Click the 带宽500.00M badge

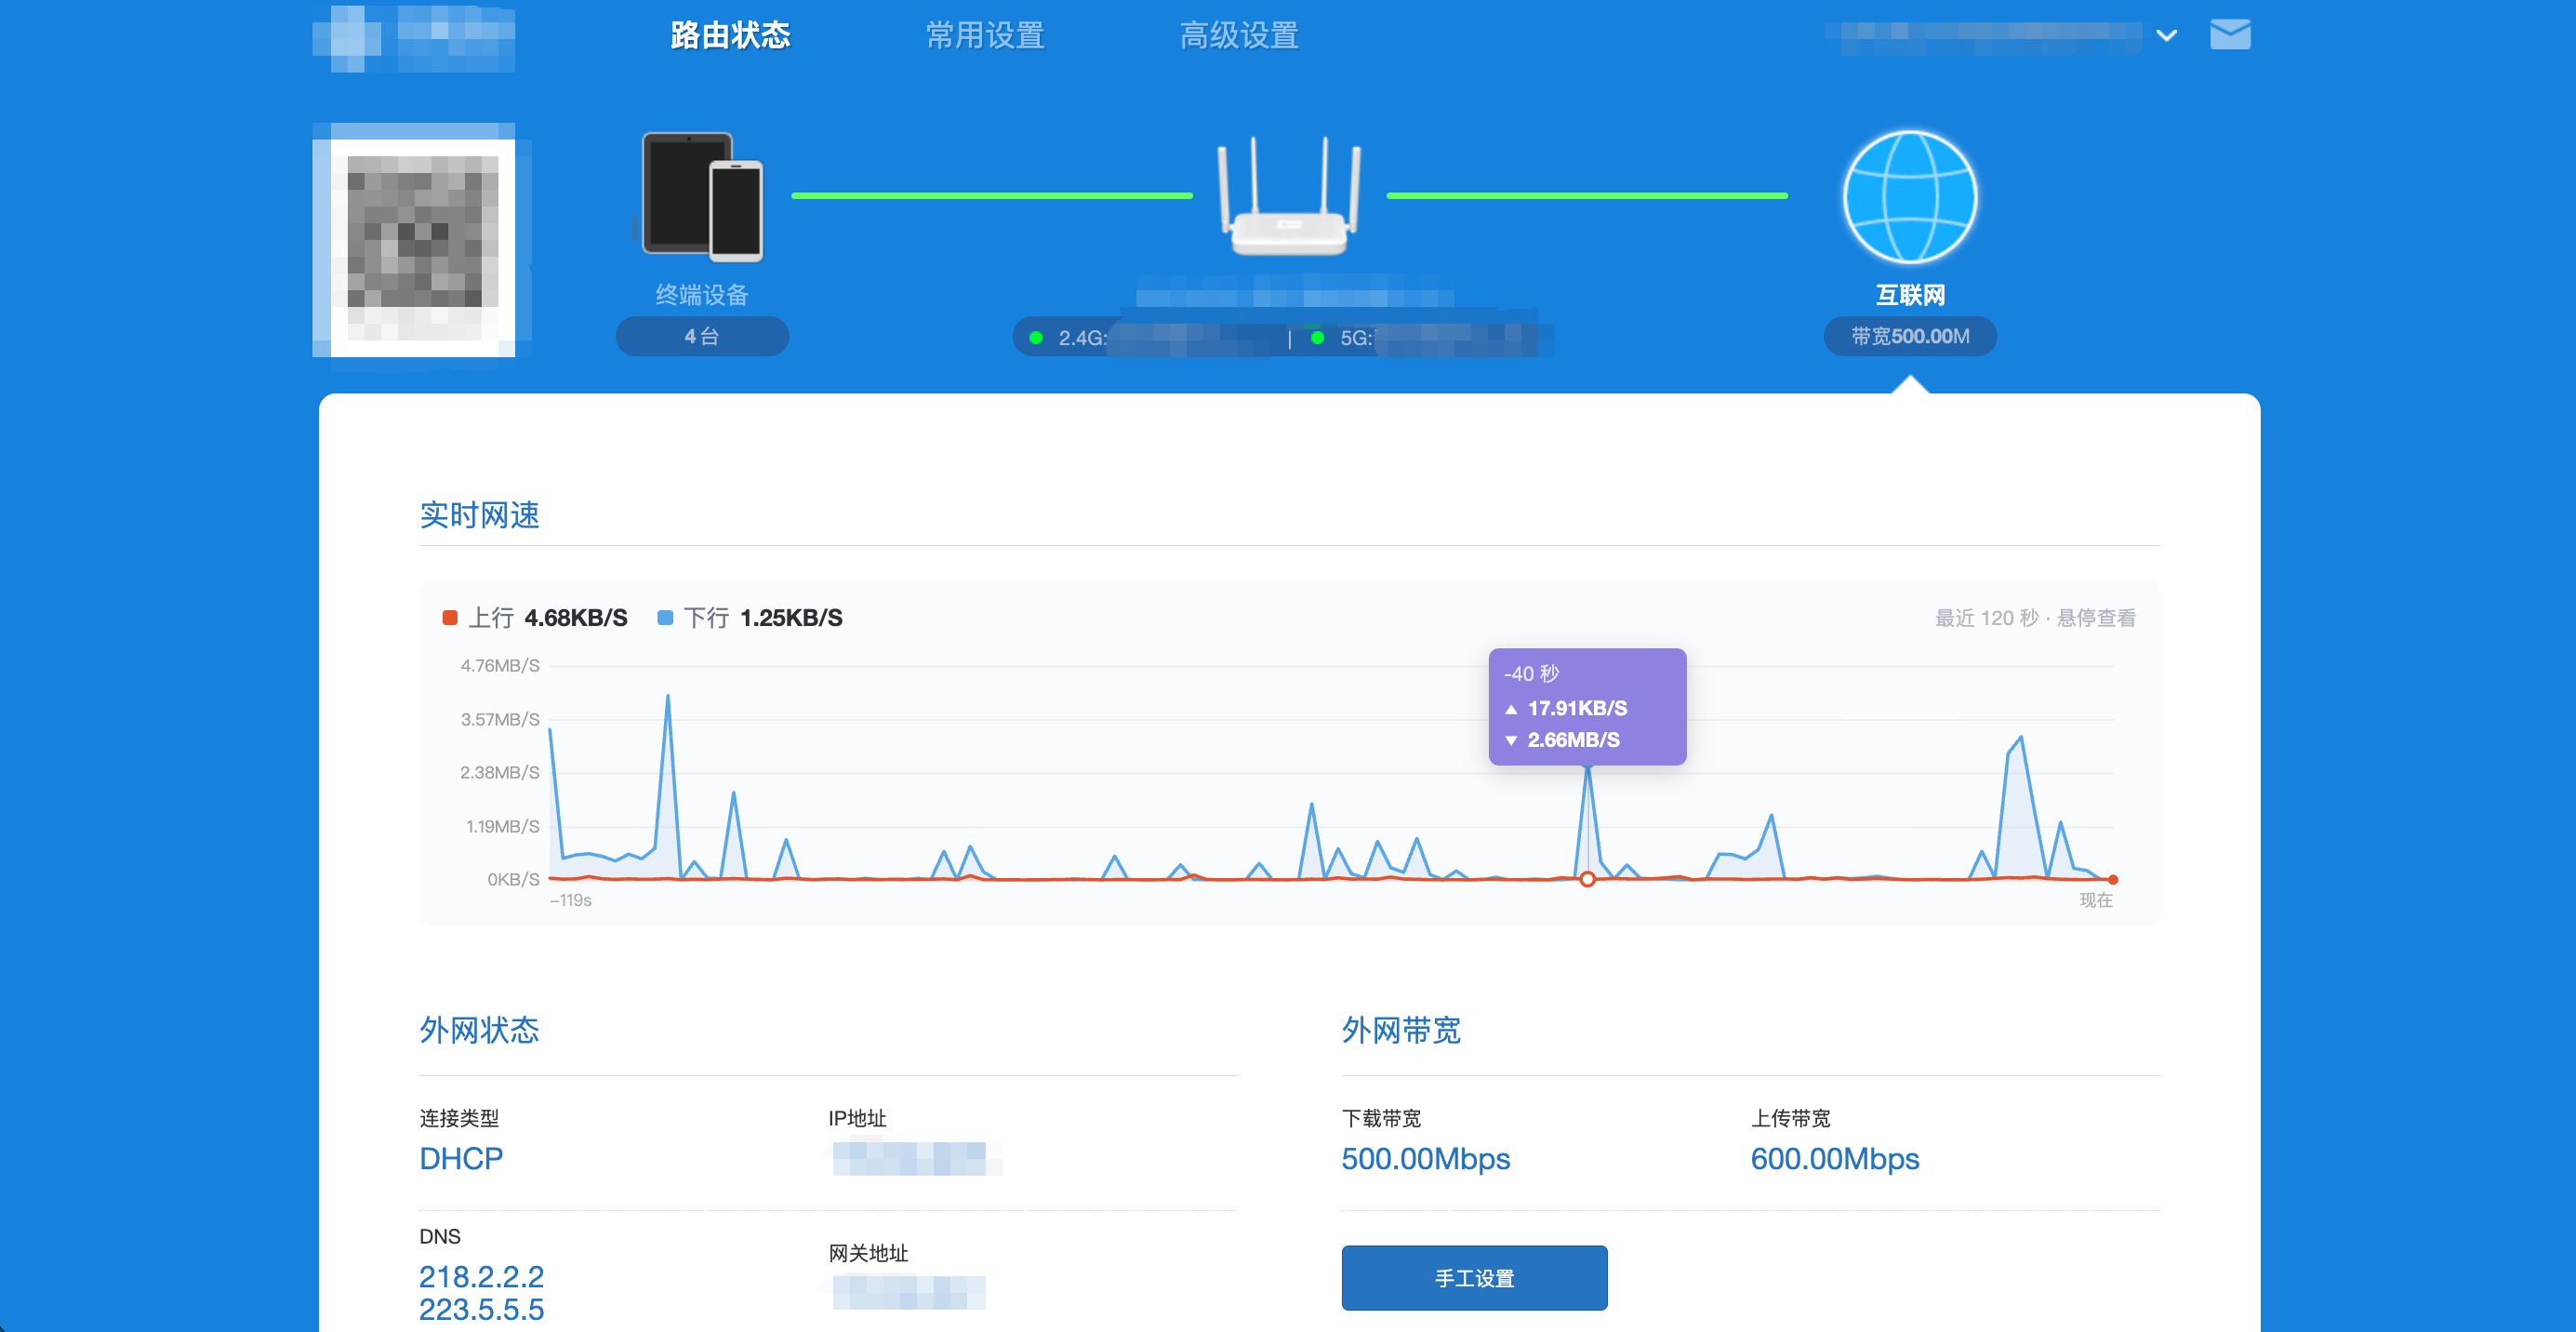(1910, 336)
